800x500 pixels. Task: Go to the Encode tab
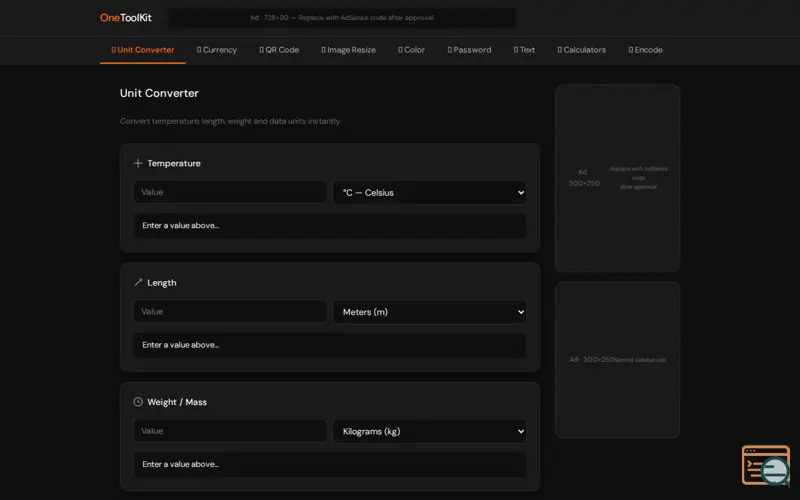coord(645,50)
